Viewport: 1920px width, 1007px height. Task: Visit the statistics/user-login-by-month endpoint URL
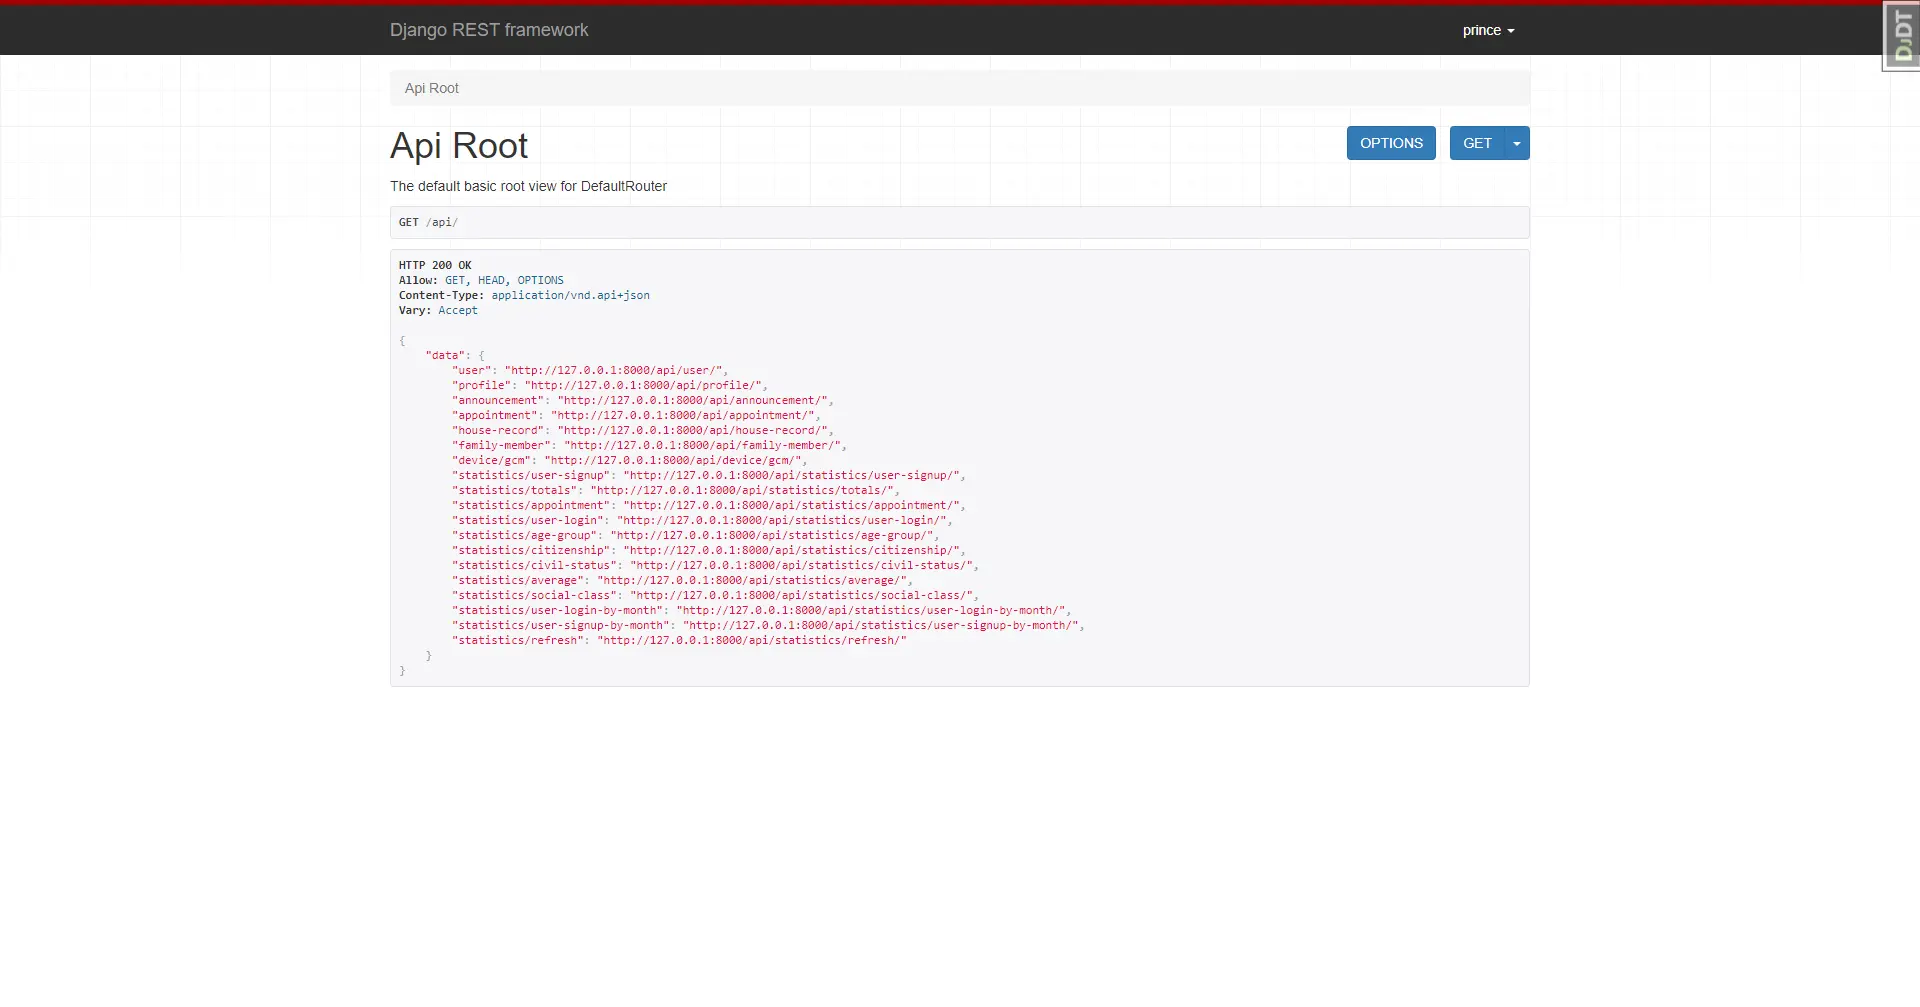click(x=871, y=610)
